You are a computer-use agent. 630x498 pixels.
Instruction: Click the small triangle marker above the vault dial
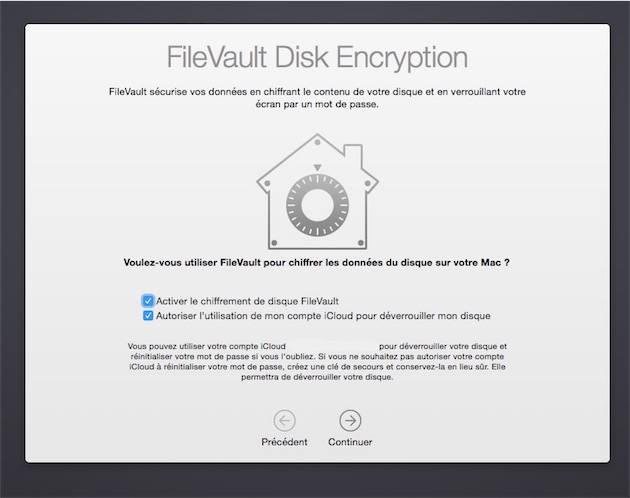click(x=318, y=166)
